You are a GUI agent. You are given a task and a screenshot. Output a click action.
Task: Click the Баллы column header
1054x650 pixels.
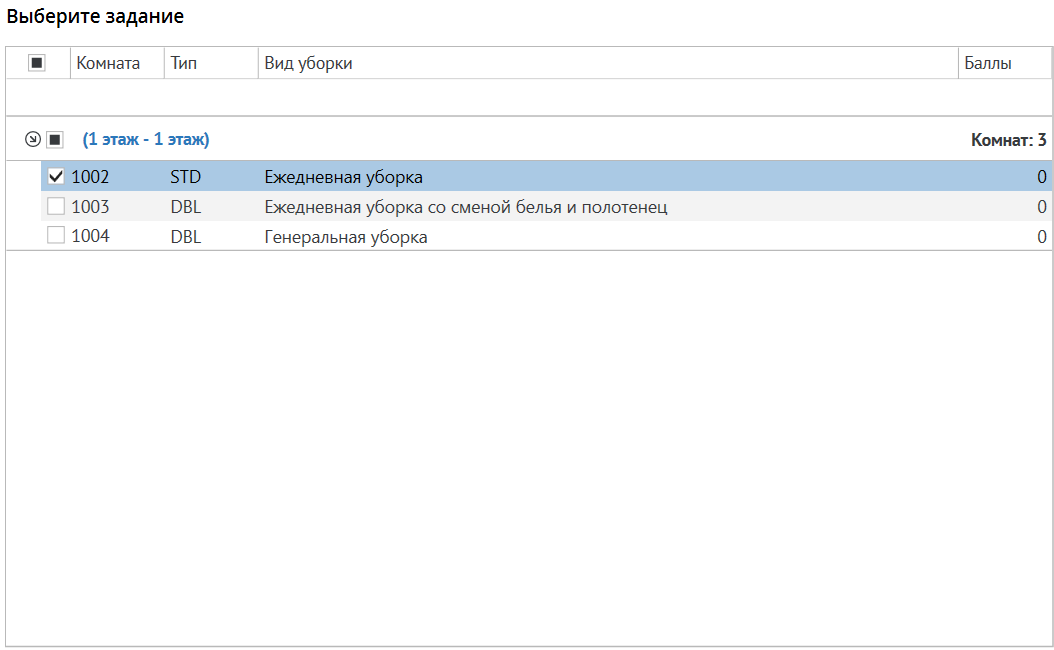tap(988, 63)
